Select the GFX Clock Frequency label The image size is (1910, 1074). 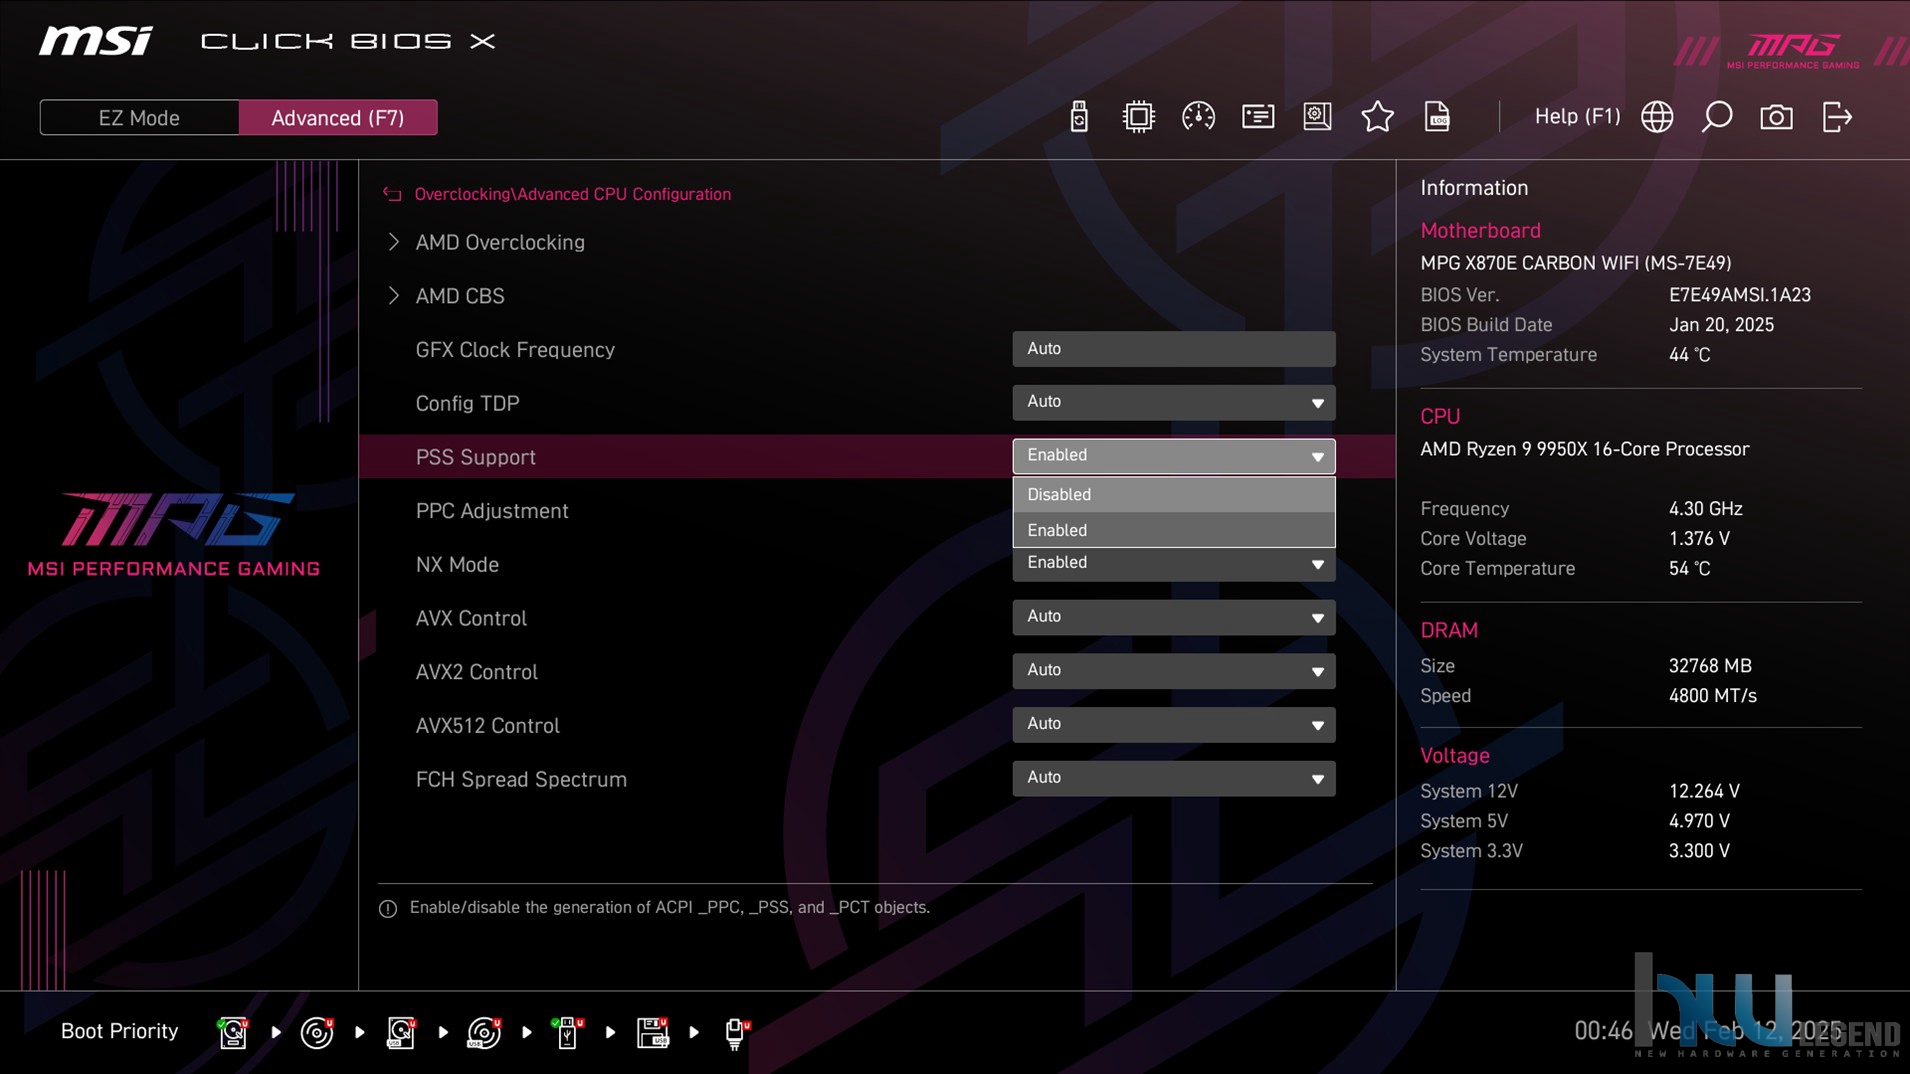point(515,350)
